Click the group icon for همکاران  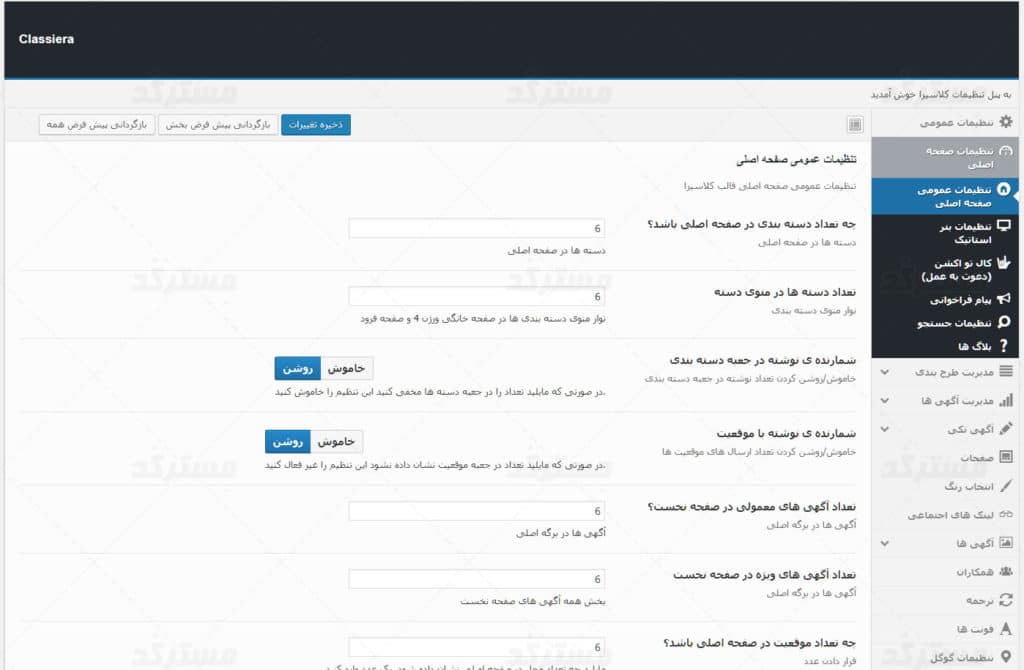[1006, 571]
